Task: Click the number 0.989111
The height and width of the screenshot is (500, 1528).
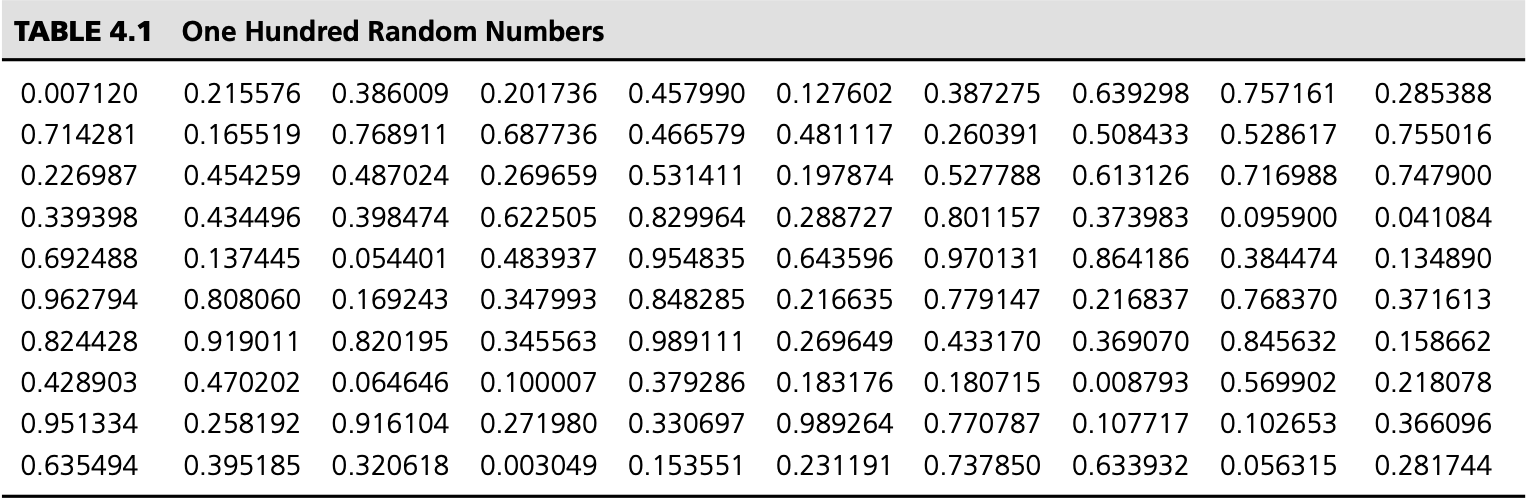Action: [x=686, y=342]
